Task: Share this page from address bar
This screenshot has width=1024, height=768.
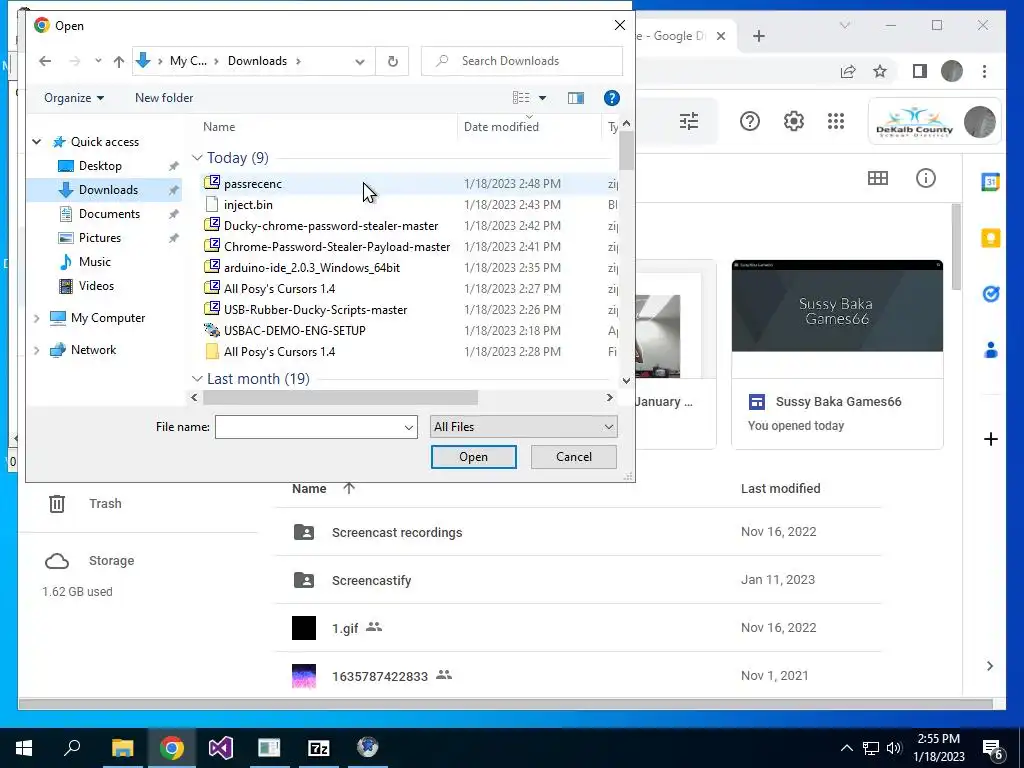Action: pyautogui.click(x=848, y=71)
